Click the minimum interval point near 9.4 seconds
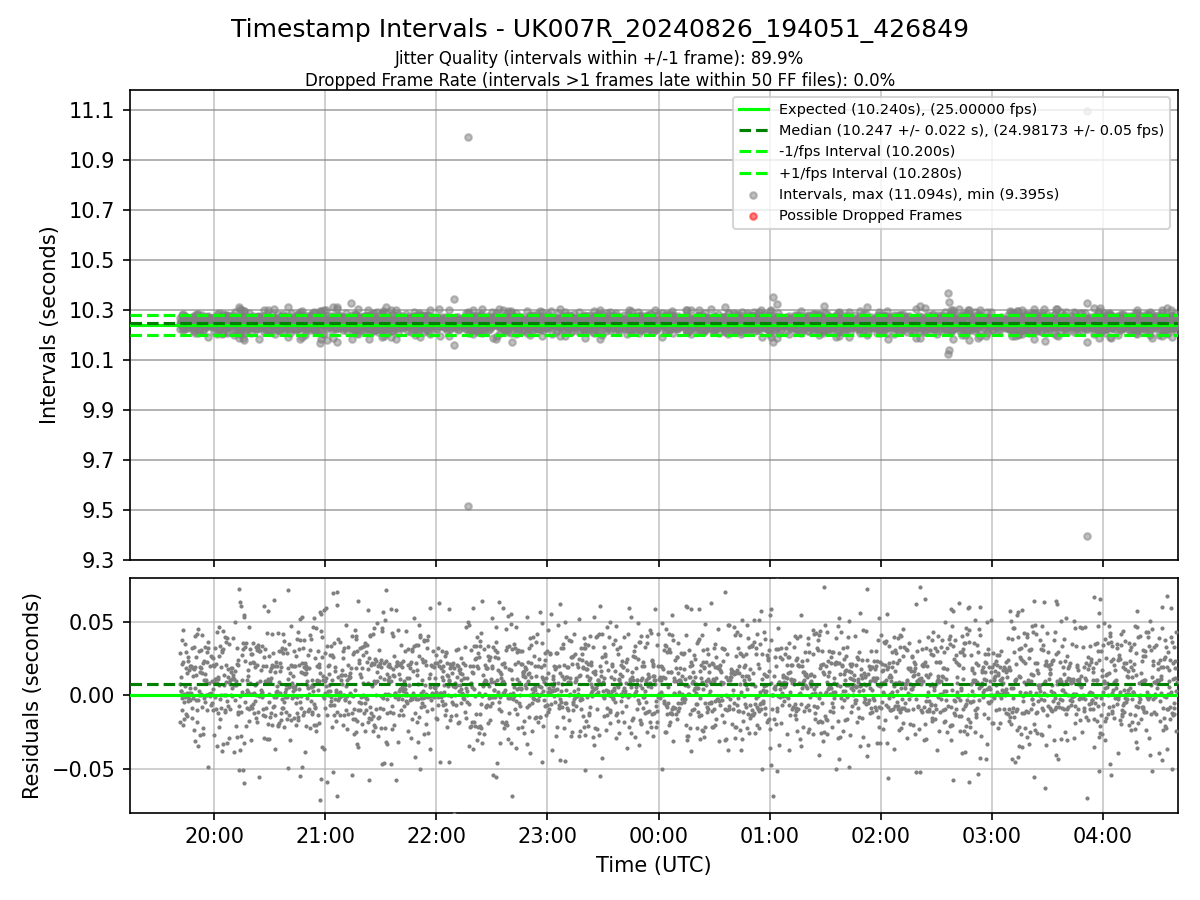 1087,536
